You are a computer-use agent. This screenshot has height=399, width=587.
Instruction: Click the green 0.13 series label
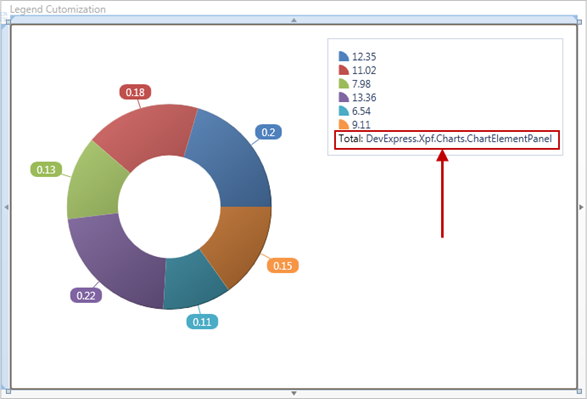coord(46,170)
